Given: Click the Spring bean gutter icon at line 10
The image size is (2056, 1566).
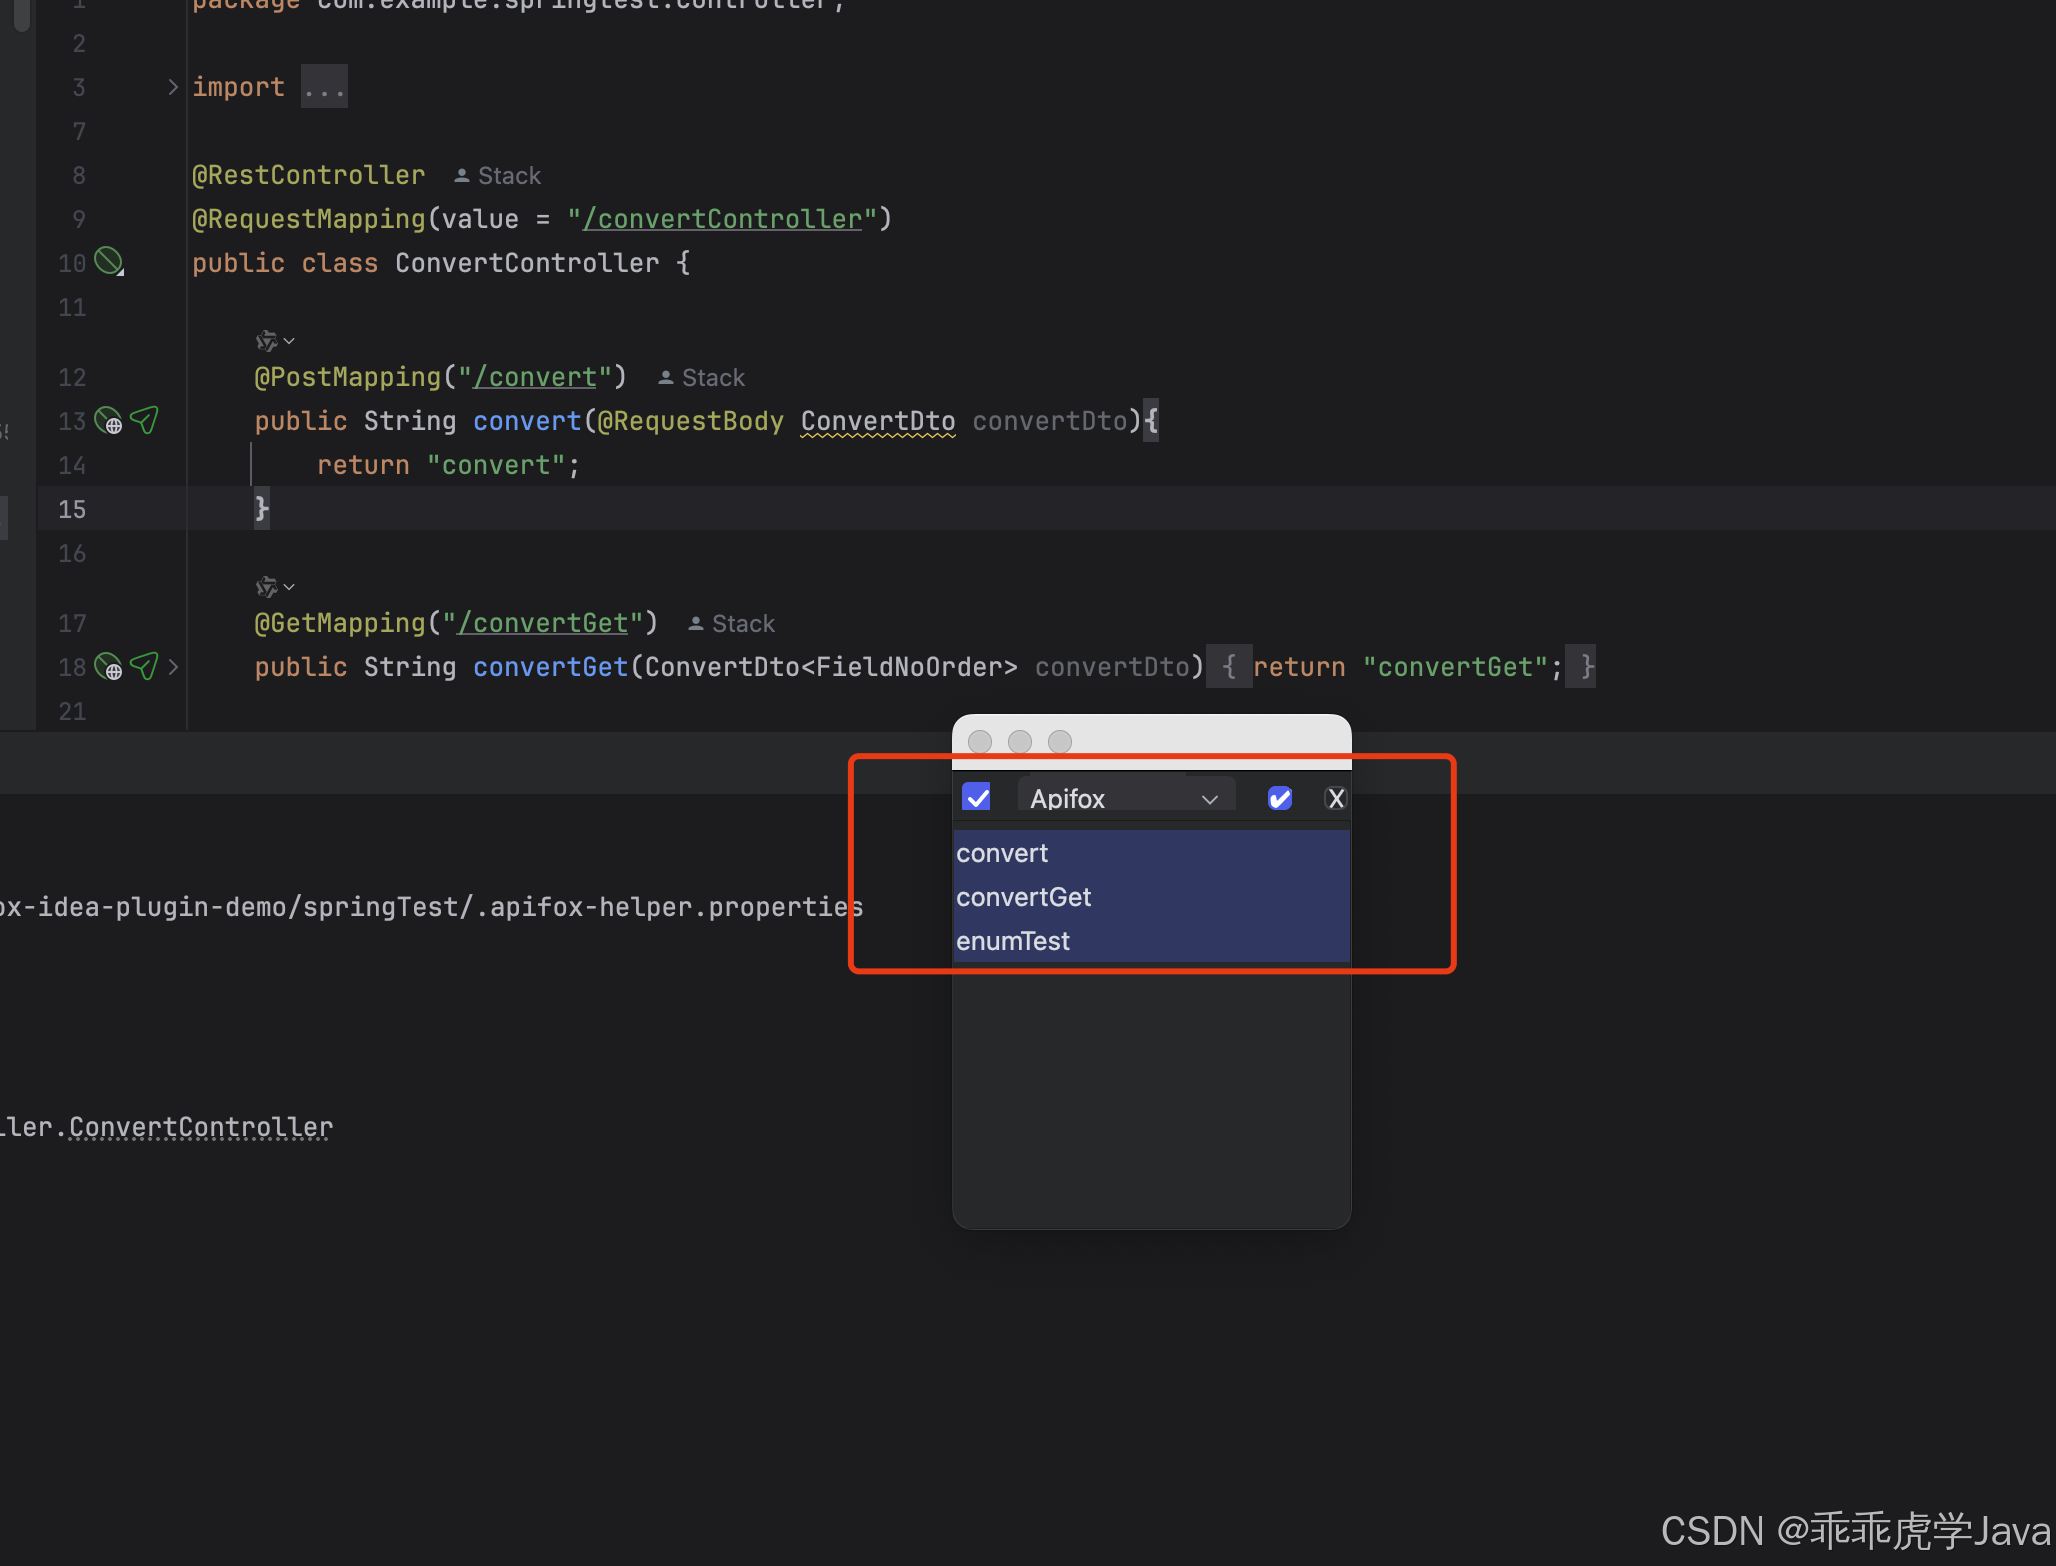Looking at the screenshot, I should [x=108, y=262].
